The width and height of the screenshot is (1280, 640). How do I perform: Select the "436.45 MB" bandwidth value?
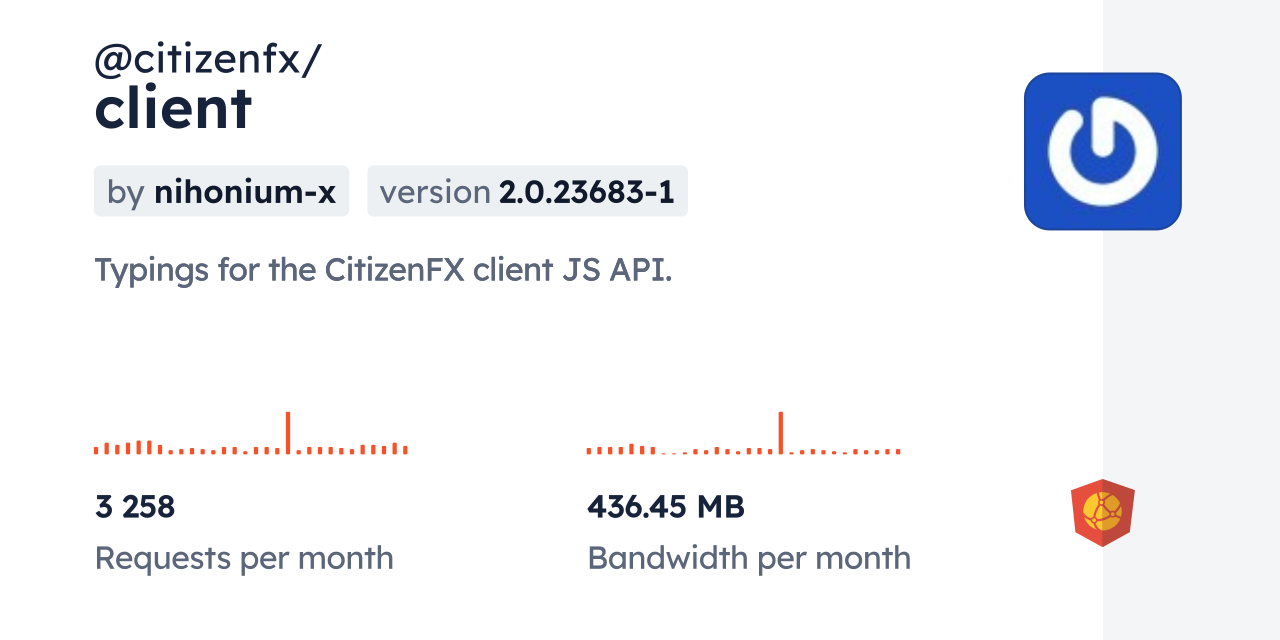click(665, 507)
